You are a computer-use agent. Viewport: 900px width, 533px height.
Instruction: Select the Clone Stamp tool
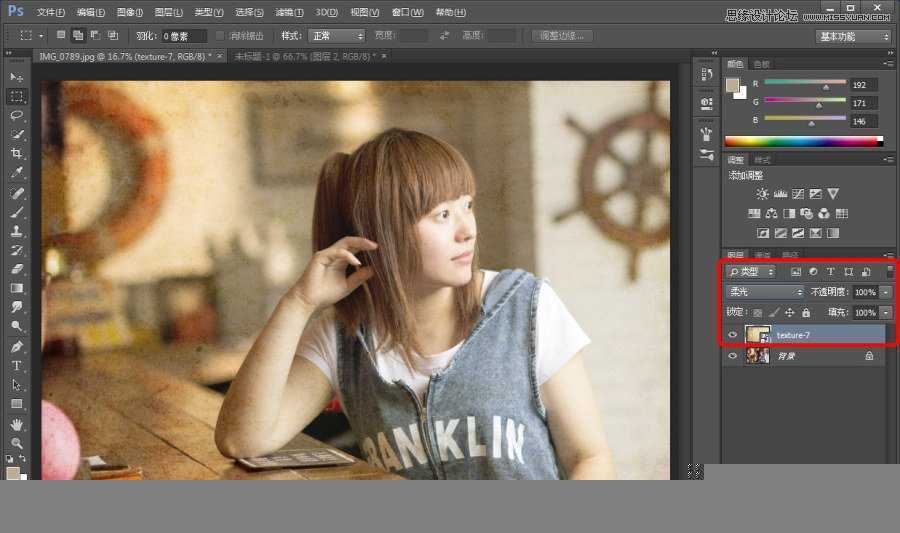tap(17, 231)
